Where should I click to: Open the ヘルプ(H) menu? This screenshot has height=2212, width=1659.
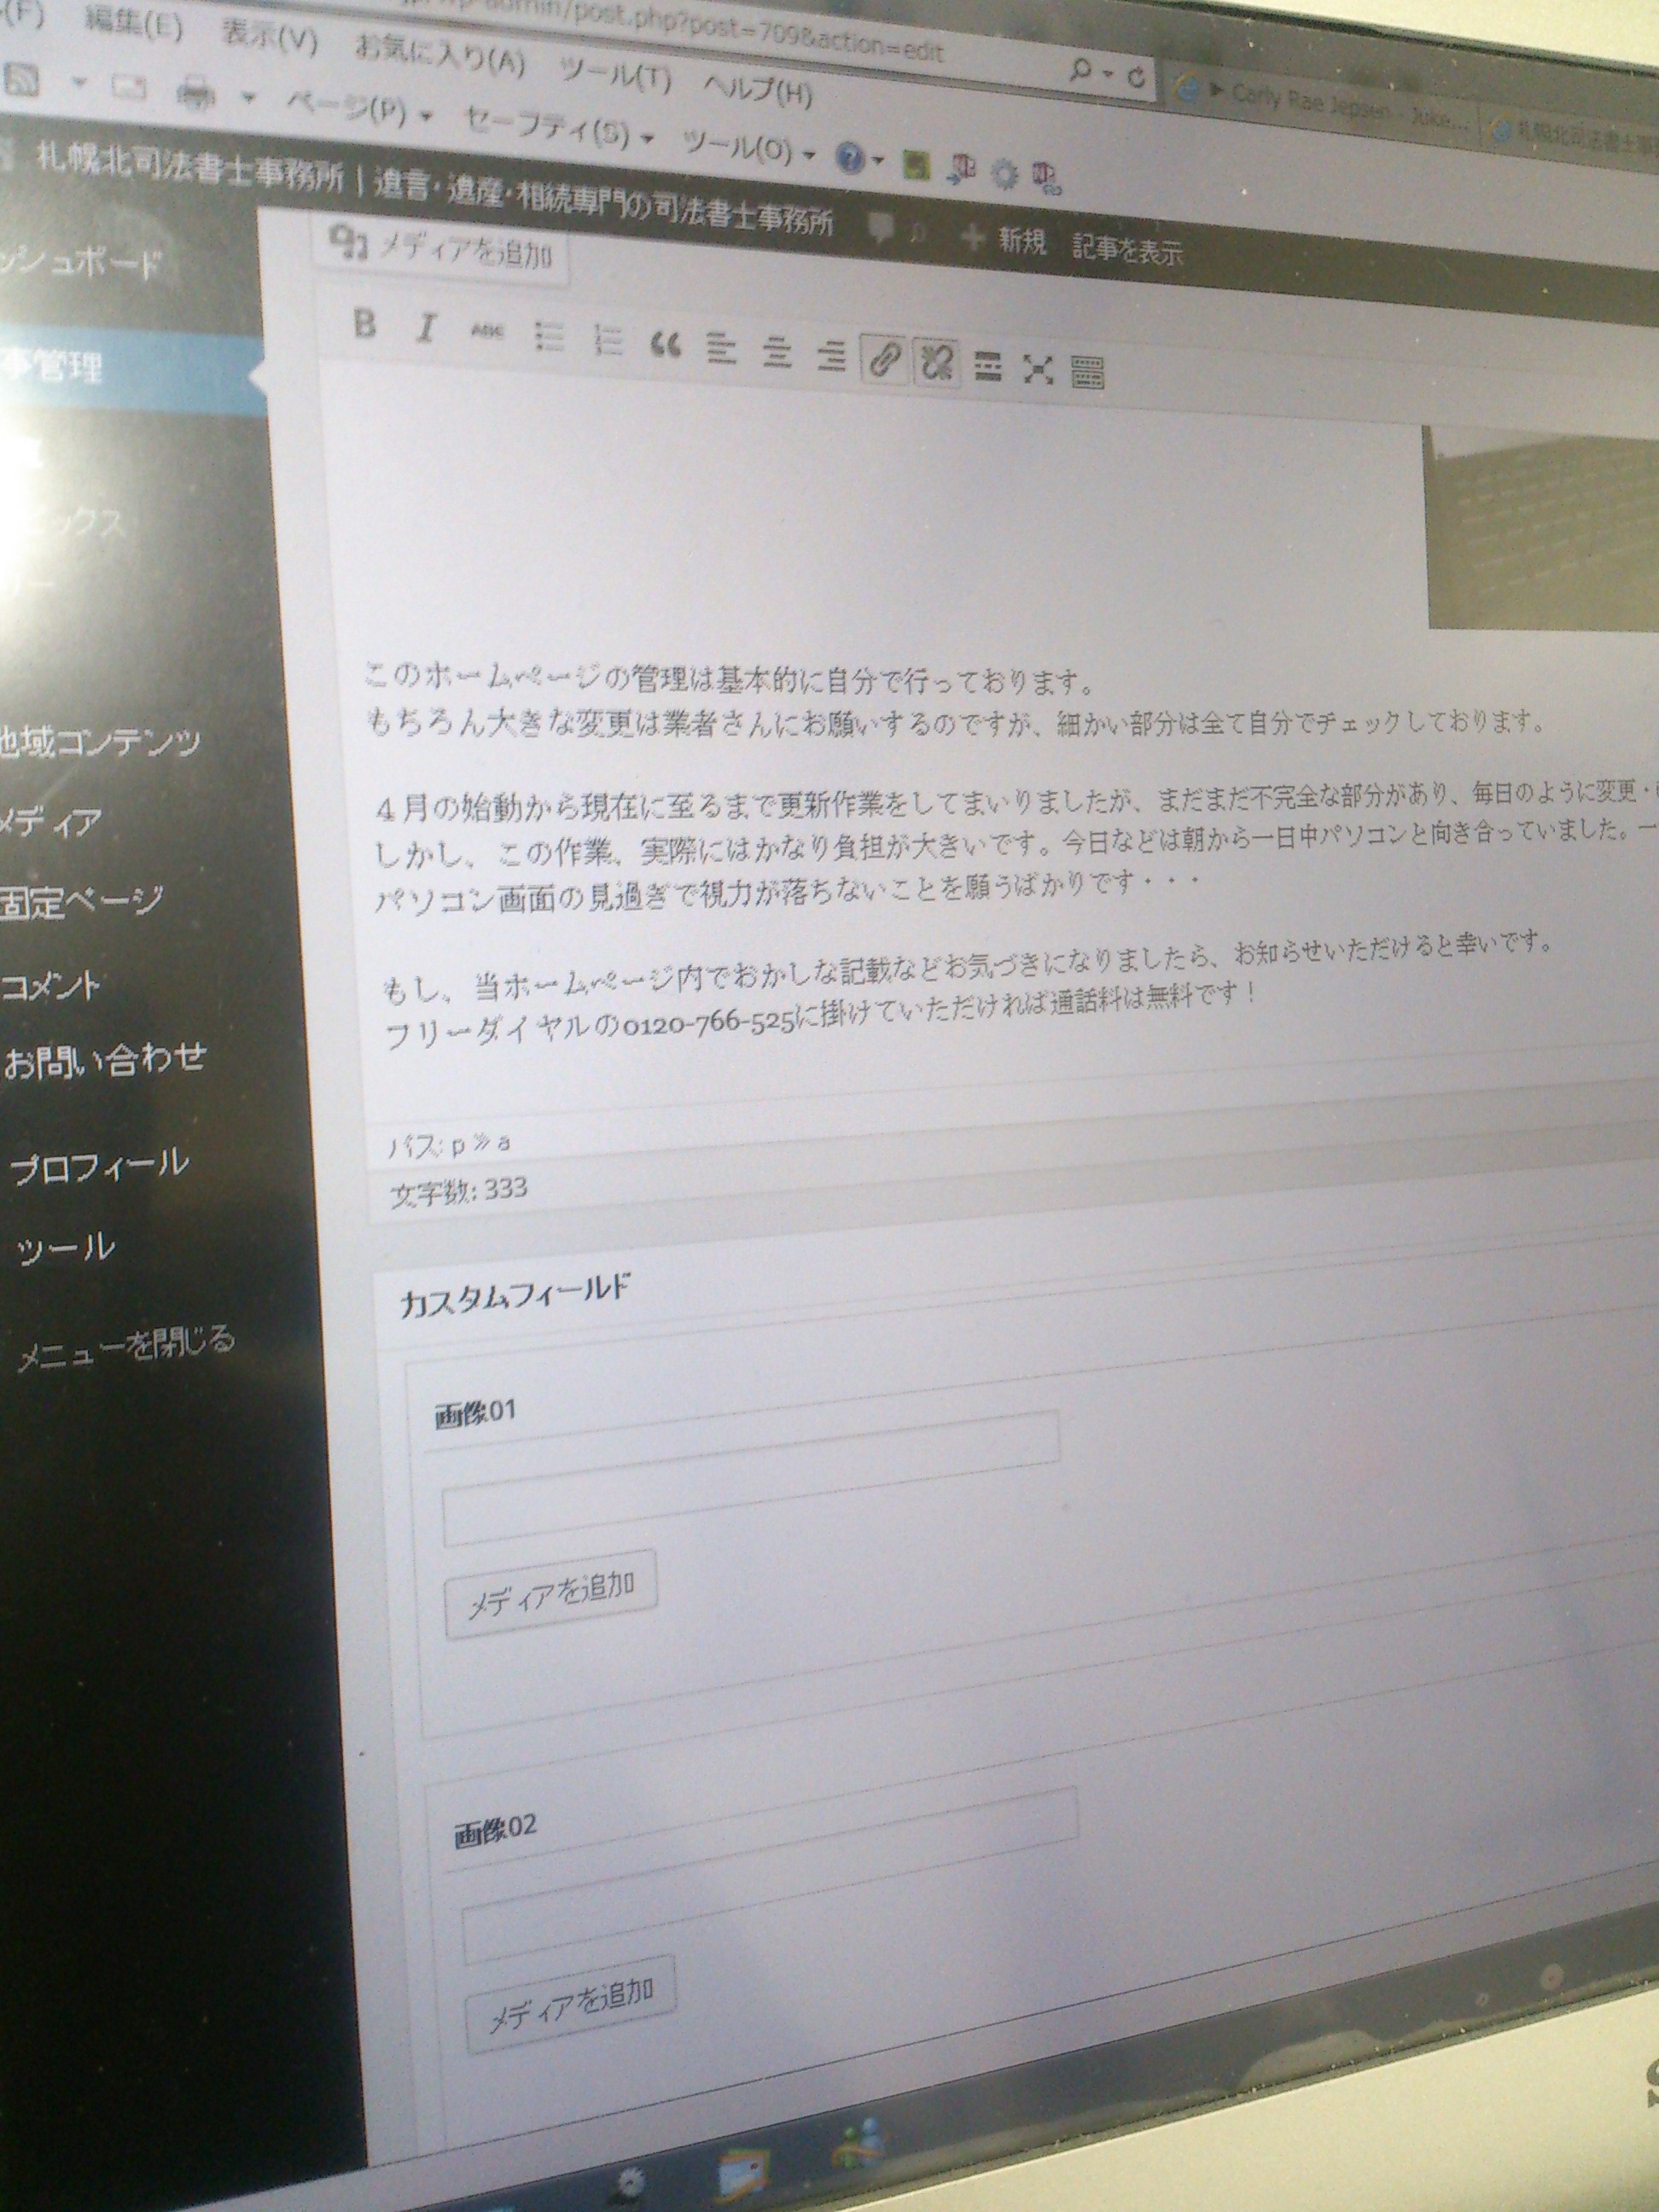click(757, 90)
